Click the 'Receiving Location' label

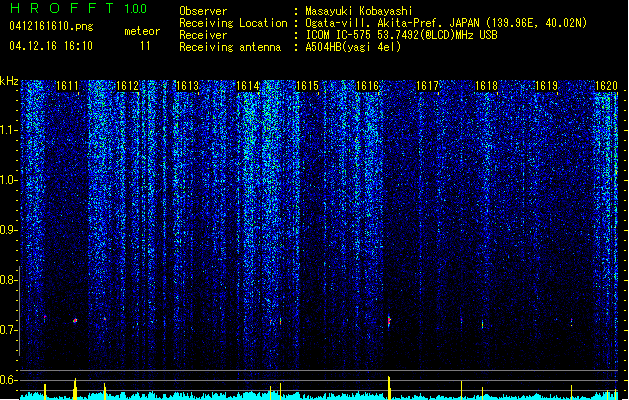click(233, 23)
